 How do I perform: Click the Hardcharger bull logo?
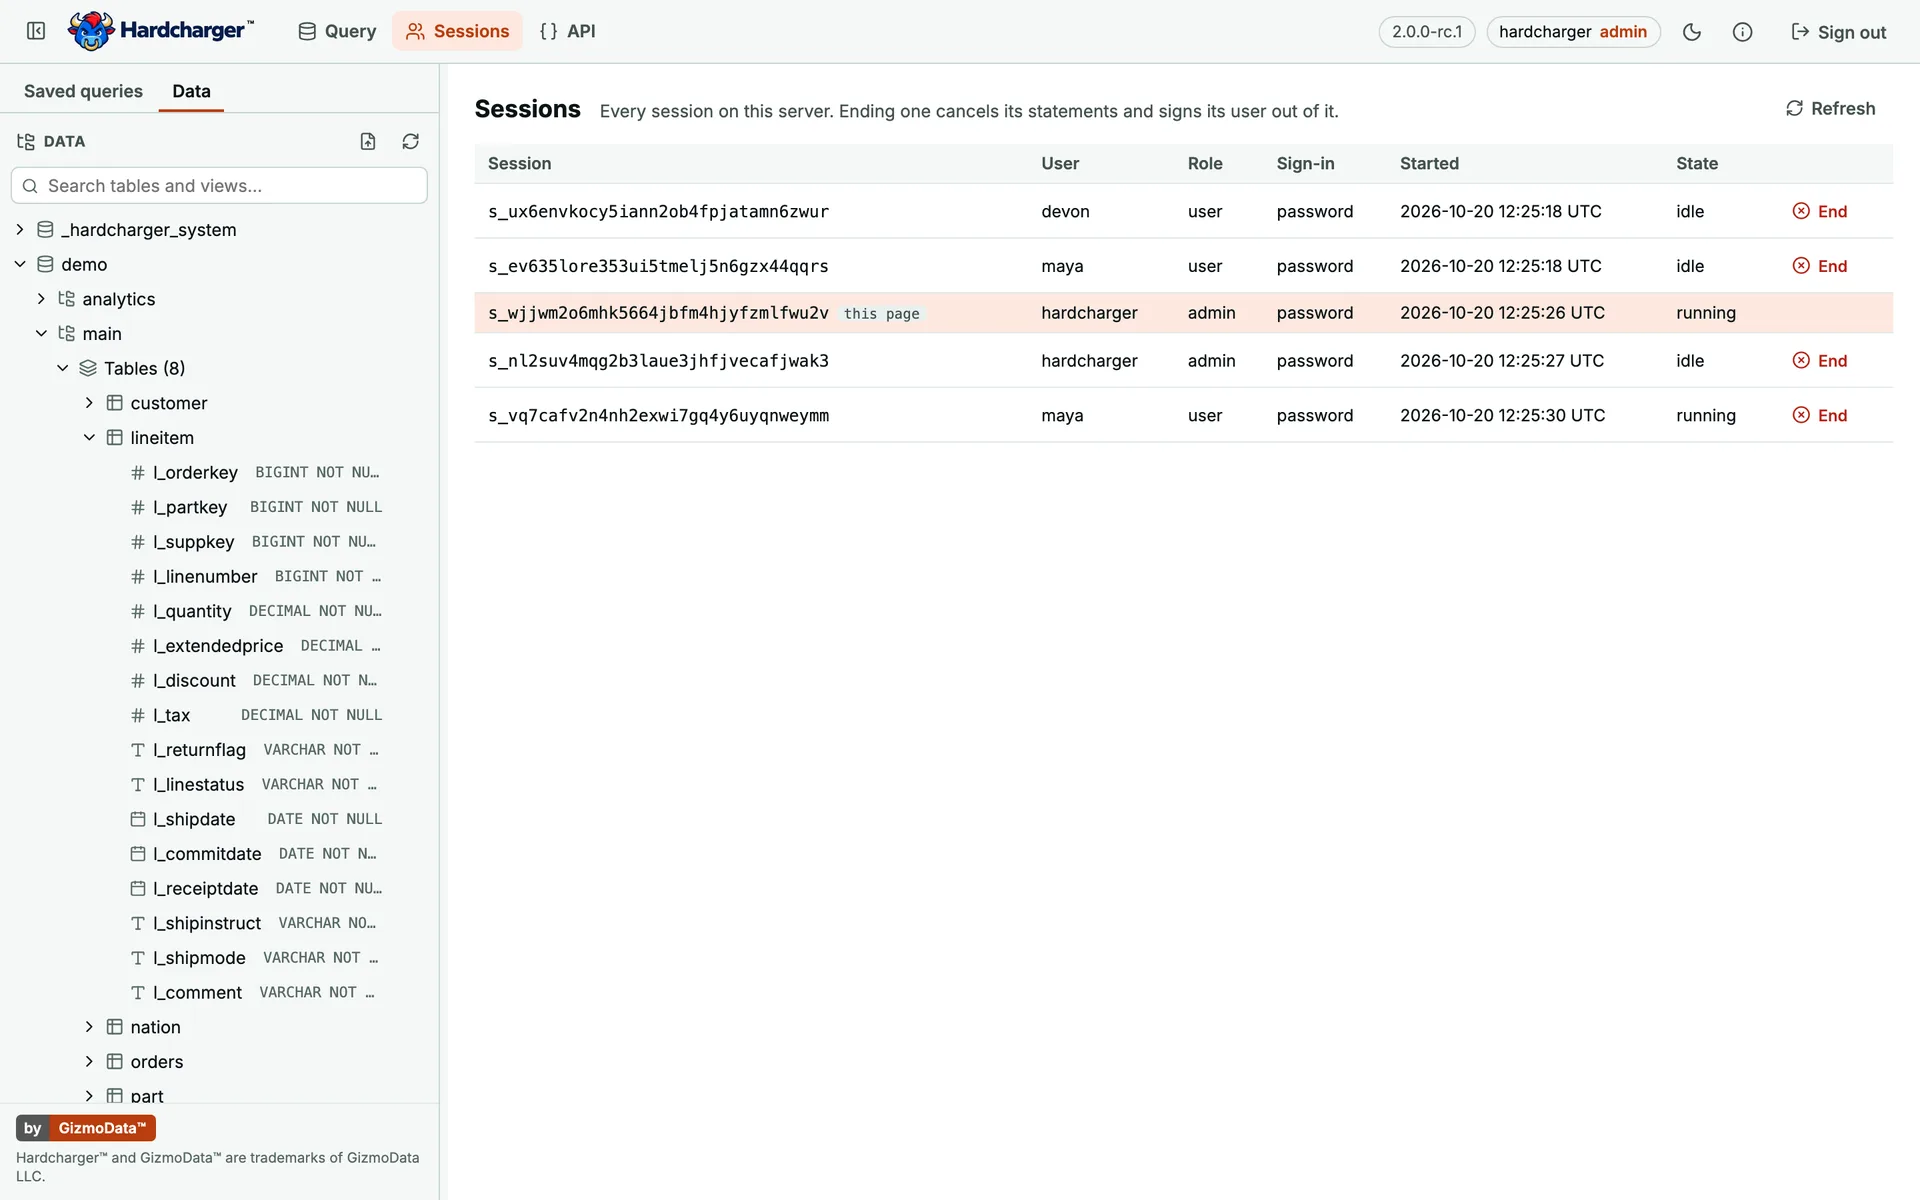click(91, 31)
